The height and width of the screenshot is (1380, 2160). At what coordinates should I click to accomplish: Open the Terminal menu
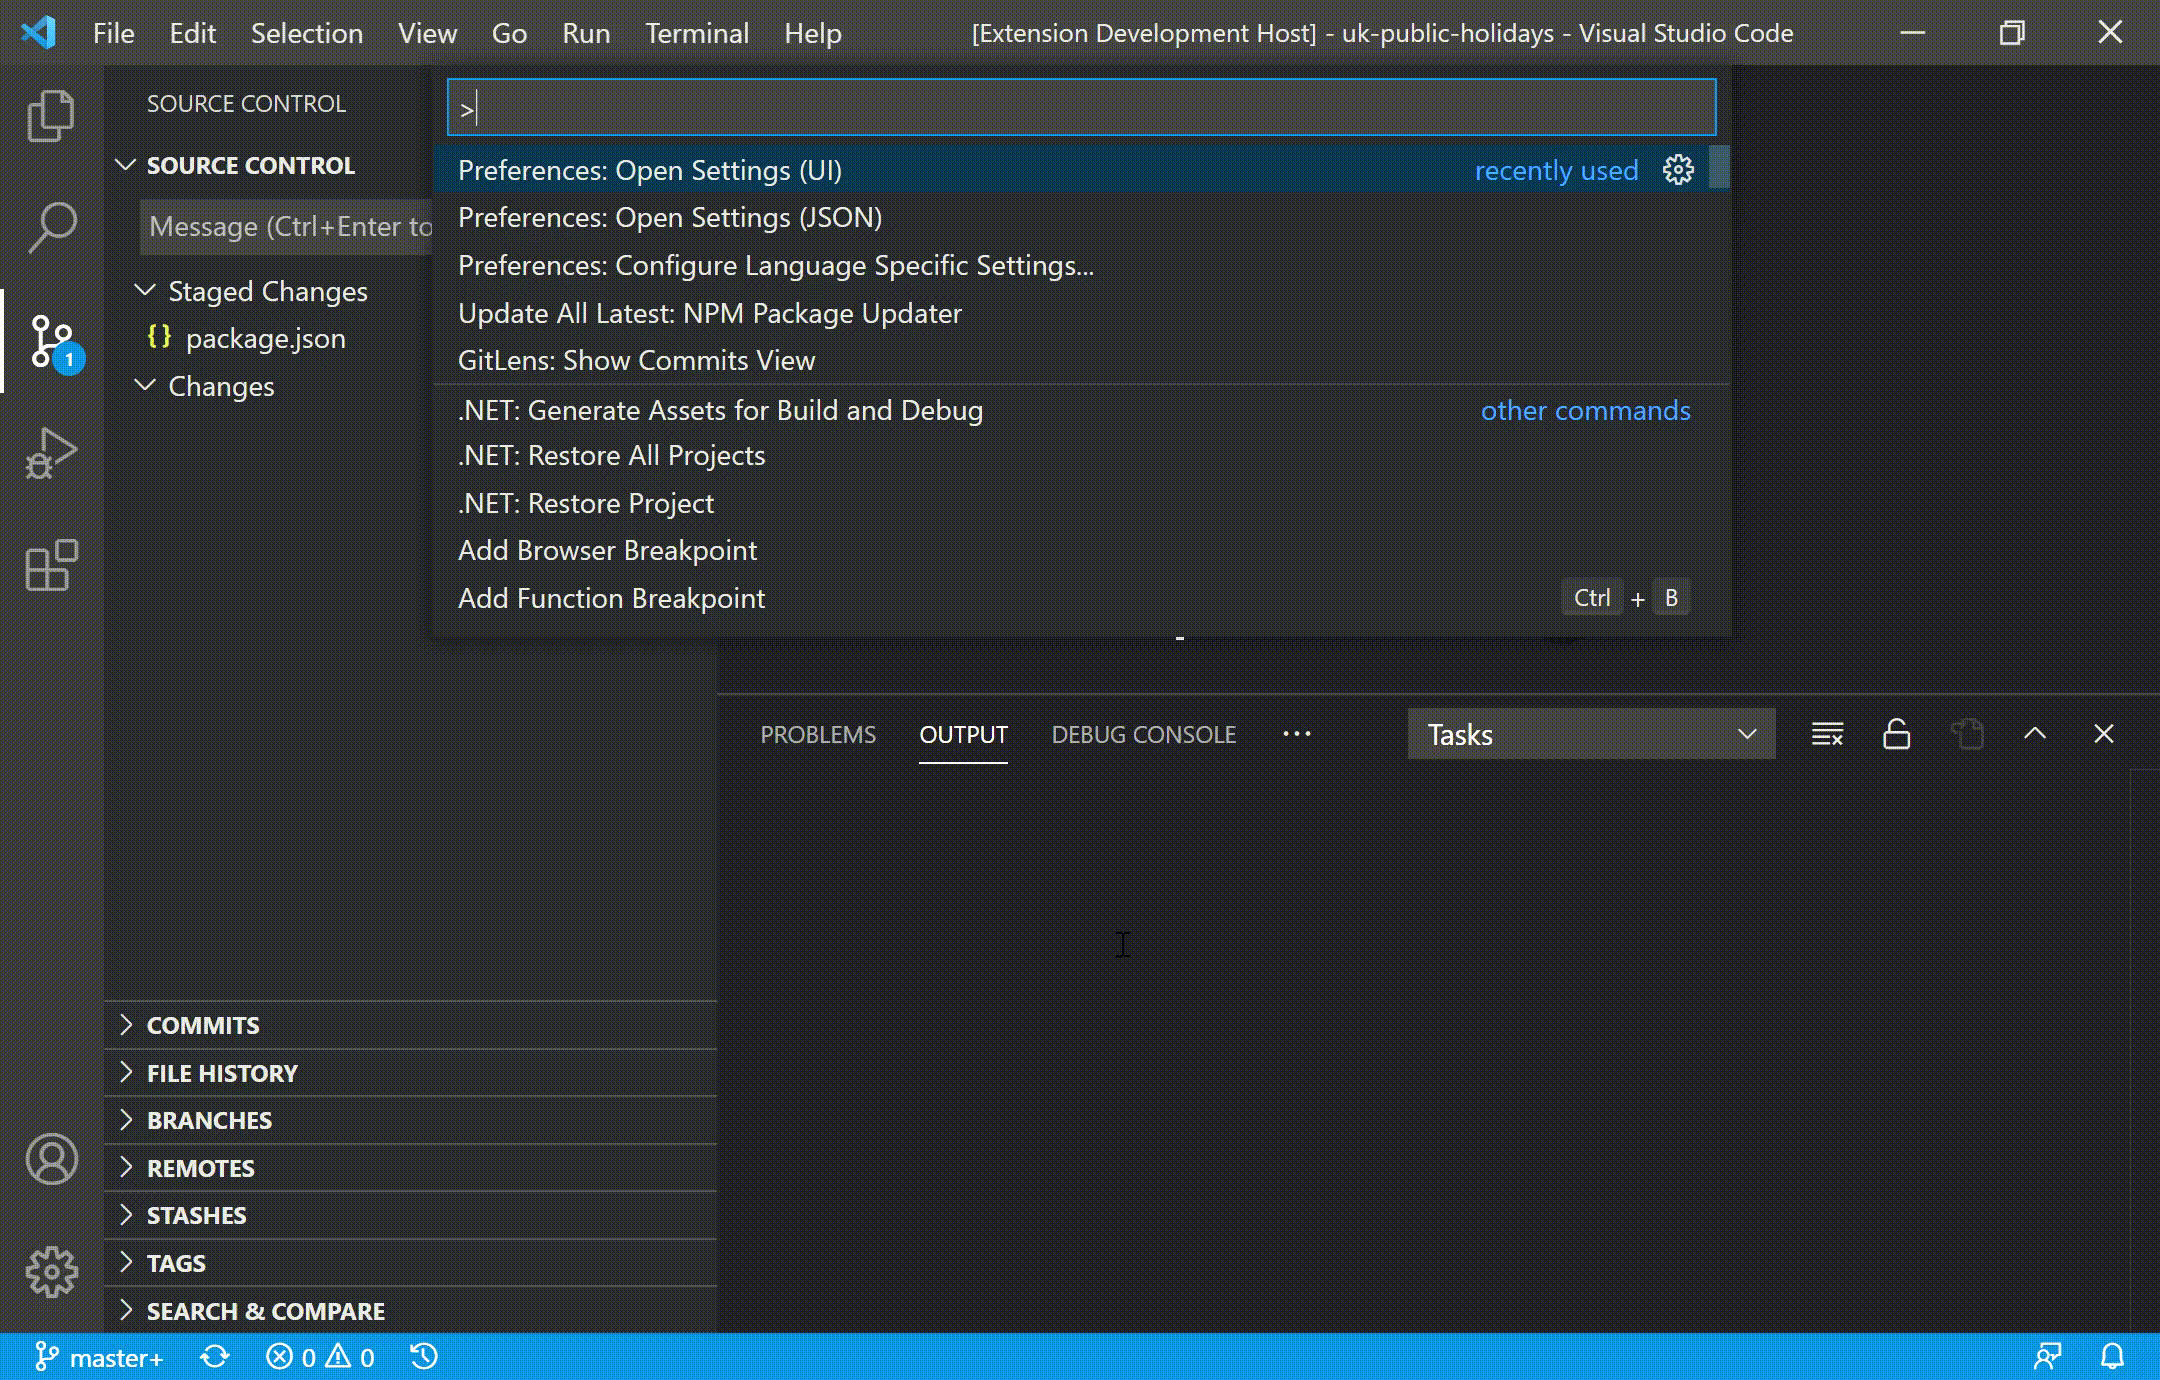(x=696, y=33)
